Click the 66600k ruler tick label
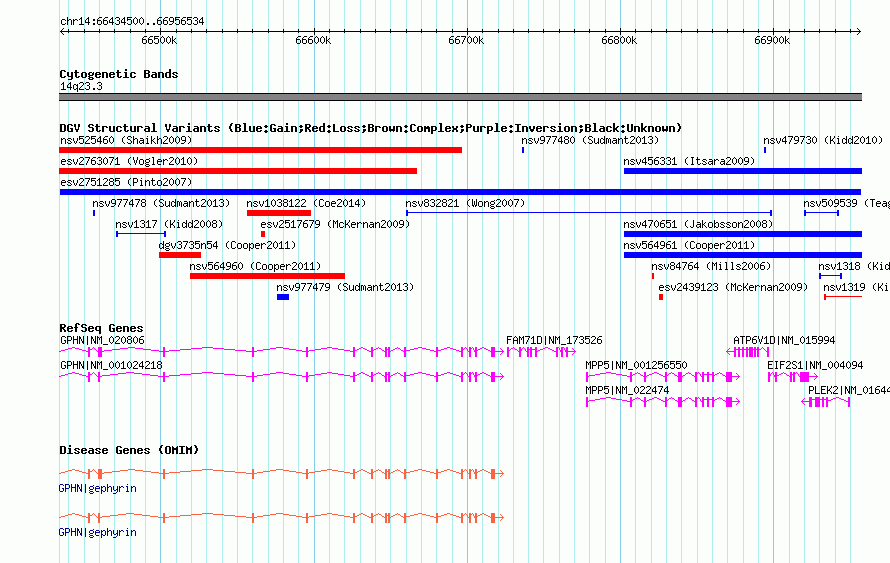Viewport: 890px width, 563px height. coord(313,40)
